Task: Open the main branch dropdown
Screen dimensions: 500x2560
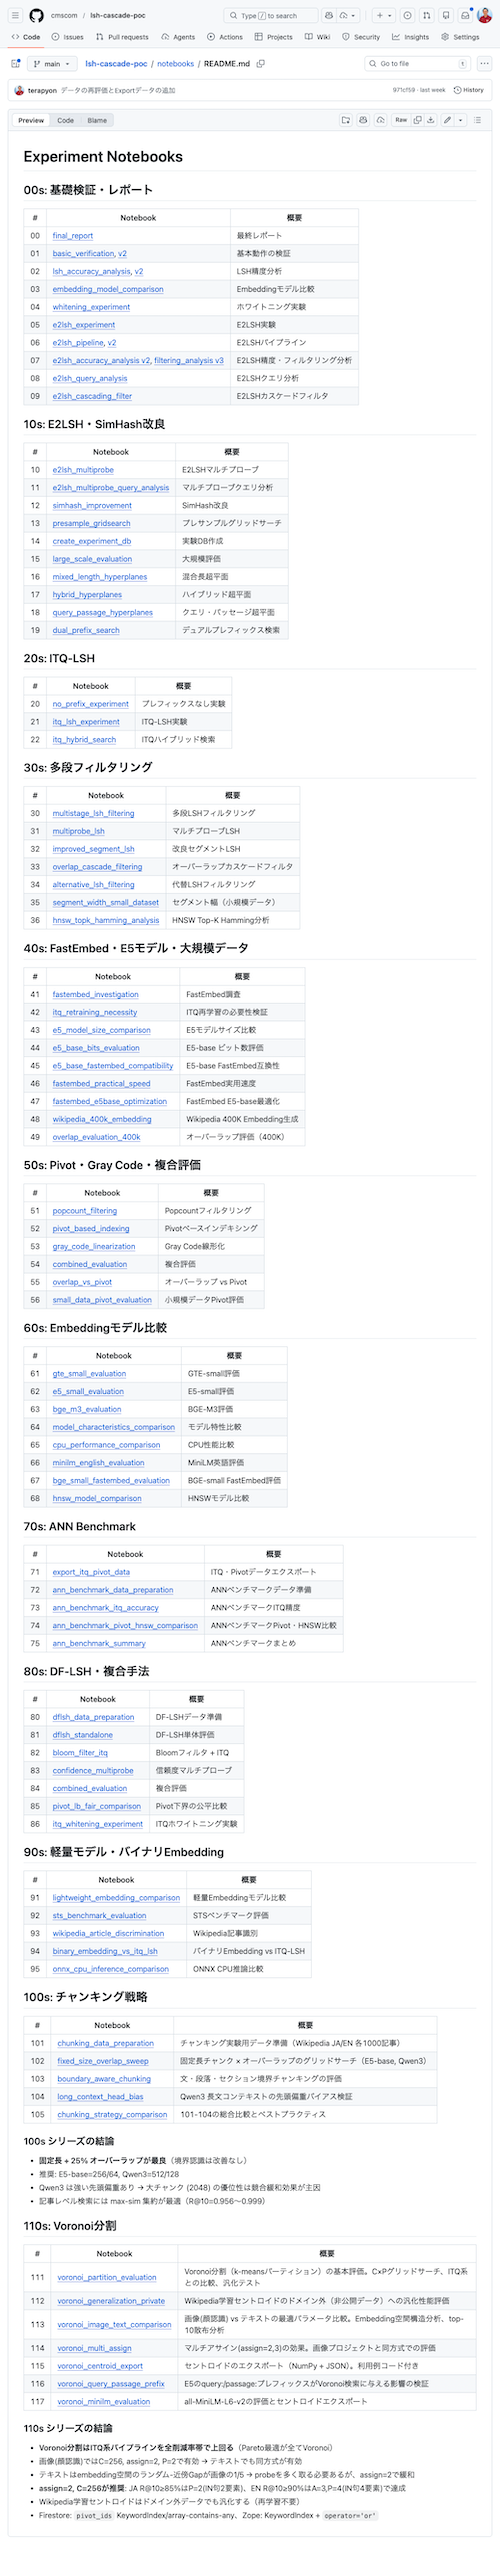Action: (x=52, y=63)
